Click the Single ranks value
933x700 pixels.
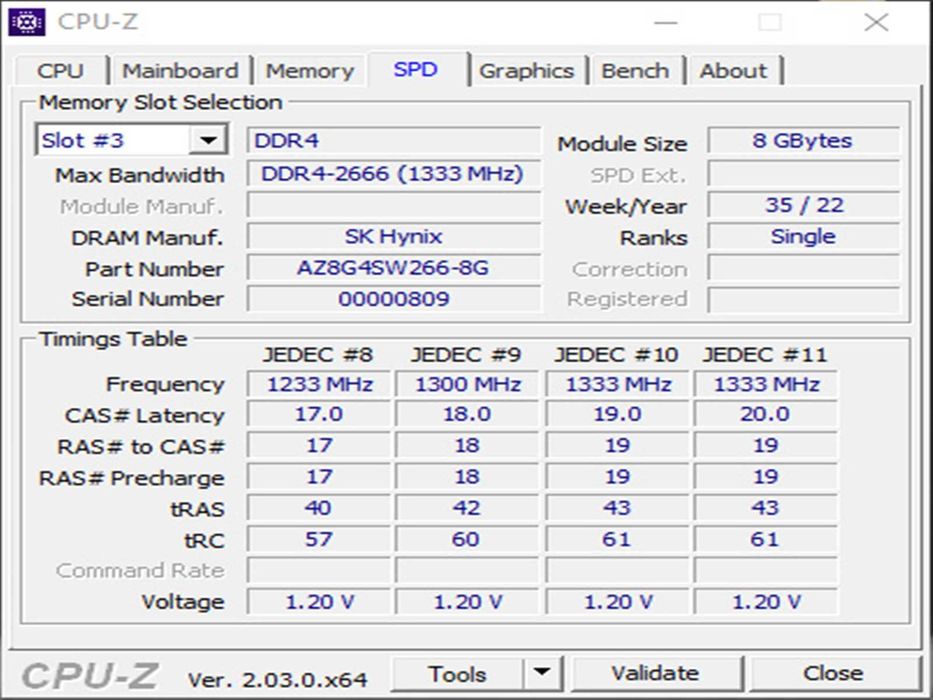click(x=803, y=236)
